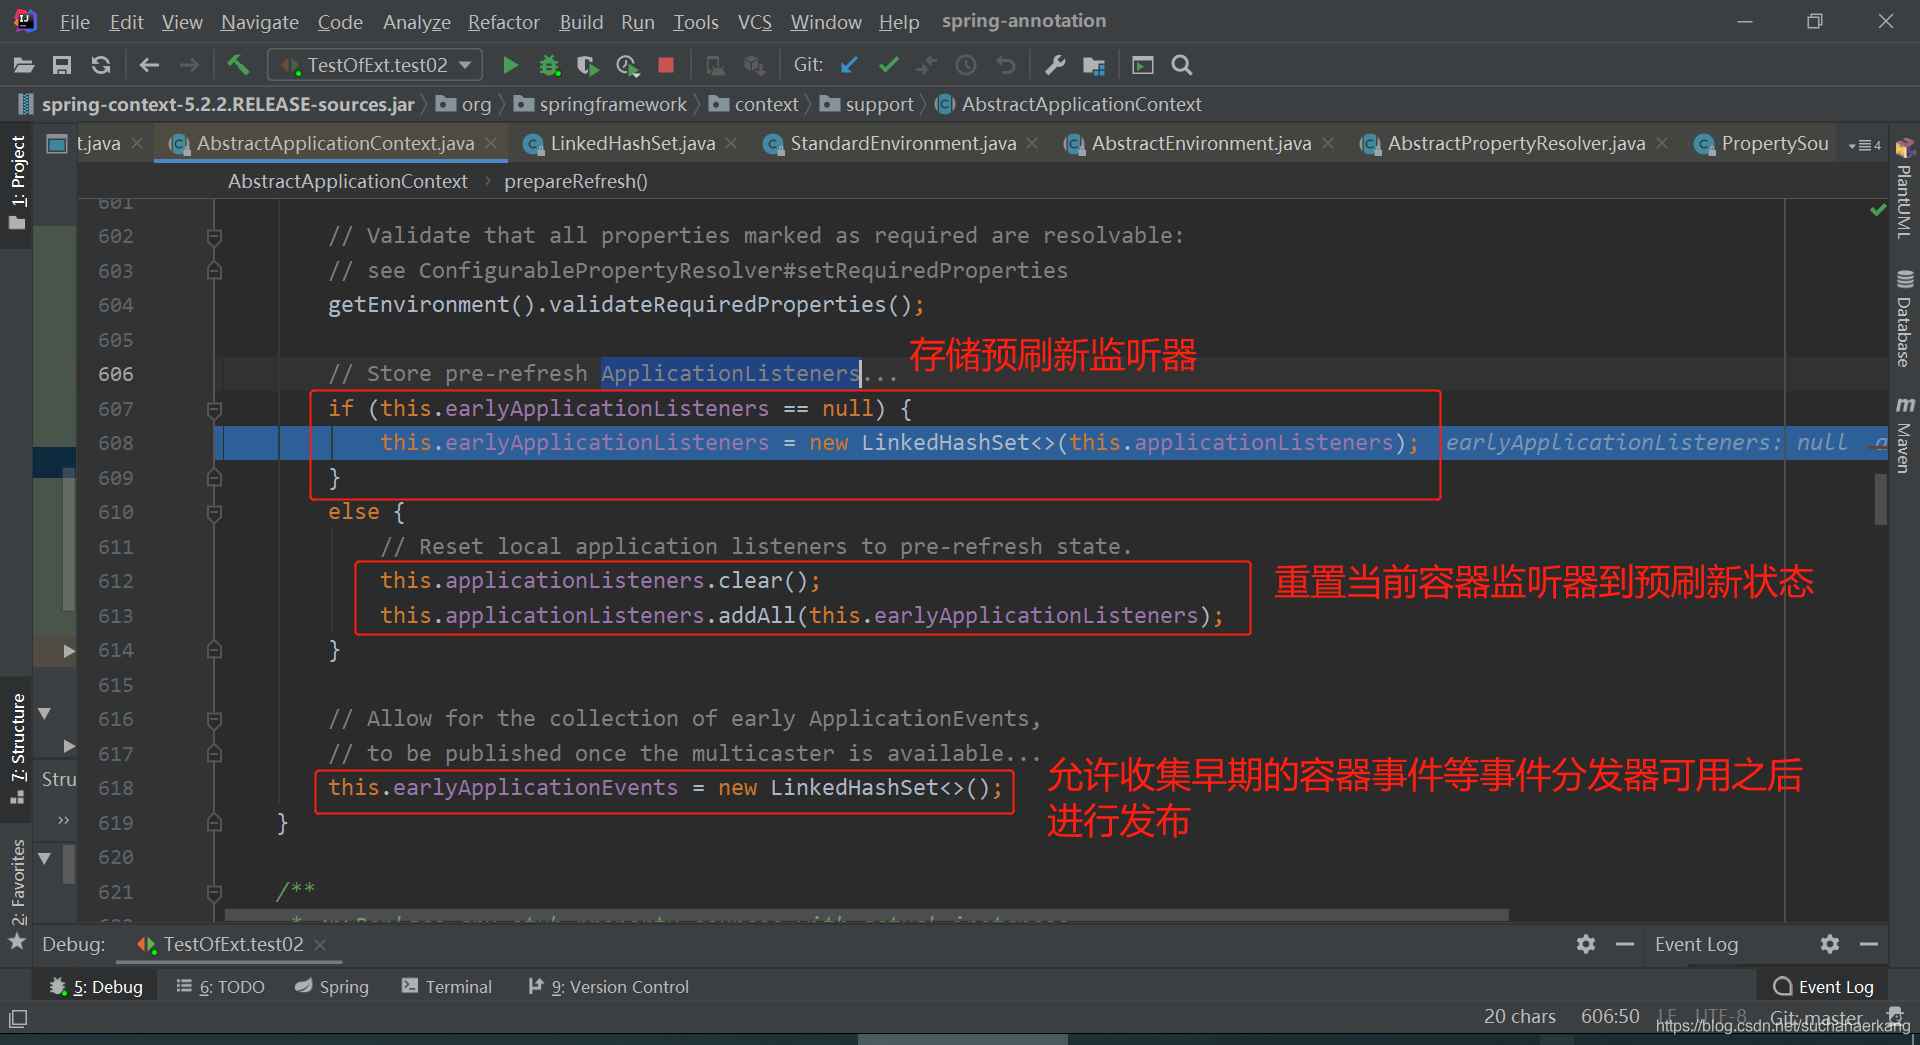Start debugging with the green bug icon
The image size is (1920, 1045).
[549, 65]
